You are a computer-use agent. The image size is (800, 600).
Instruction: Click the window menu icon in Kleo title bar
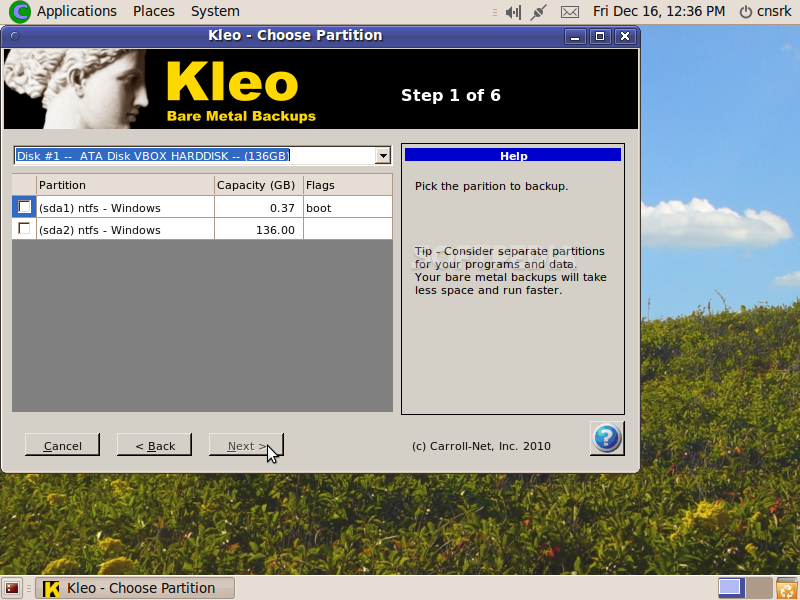pyautogui.click(x=15, y=36)
